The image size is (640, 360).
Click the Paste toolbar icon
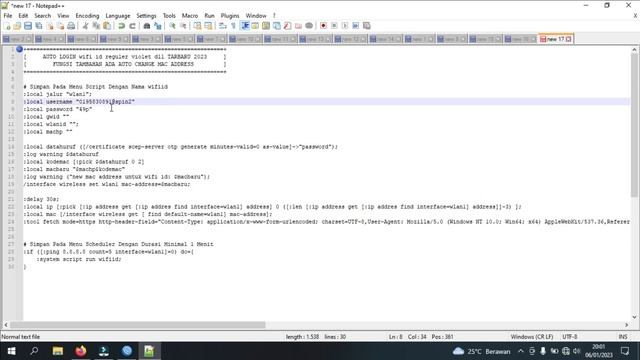[x=107, y=26]
